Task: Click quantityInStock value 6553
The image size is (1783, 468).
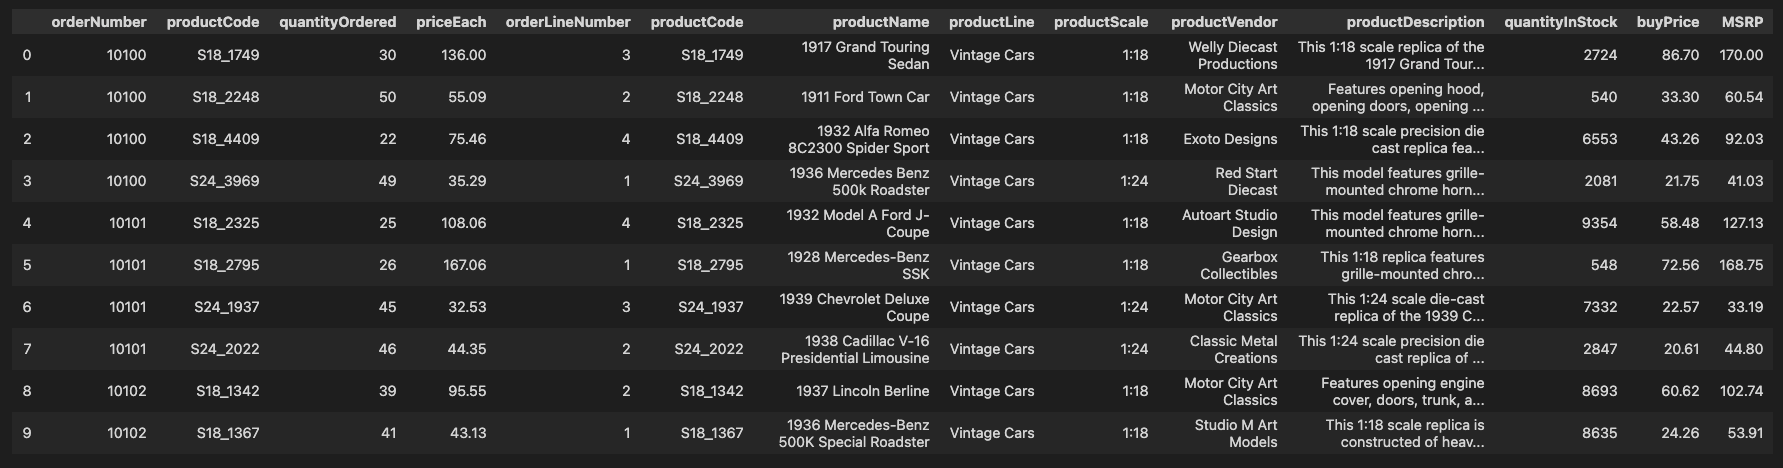Action: 1600,139
